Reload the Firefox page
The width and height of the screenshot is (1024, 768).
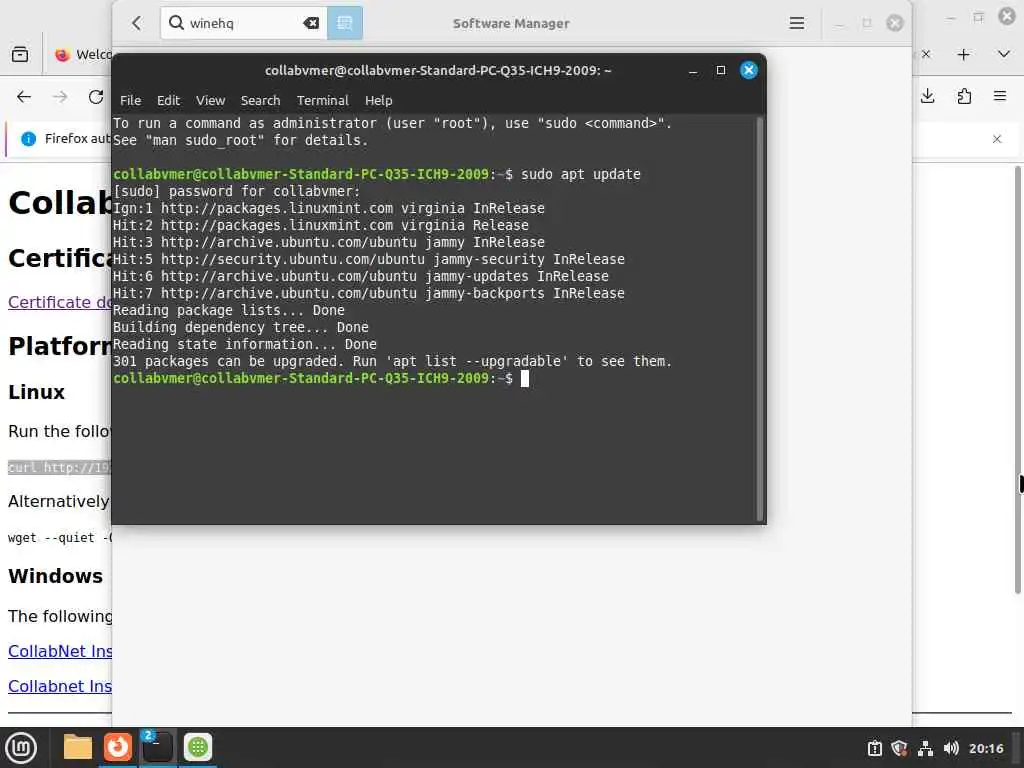coord(96,97)
